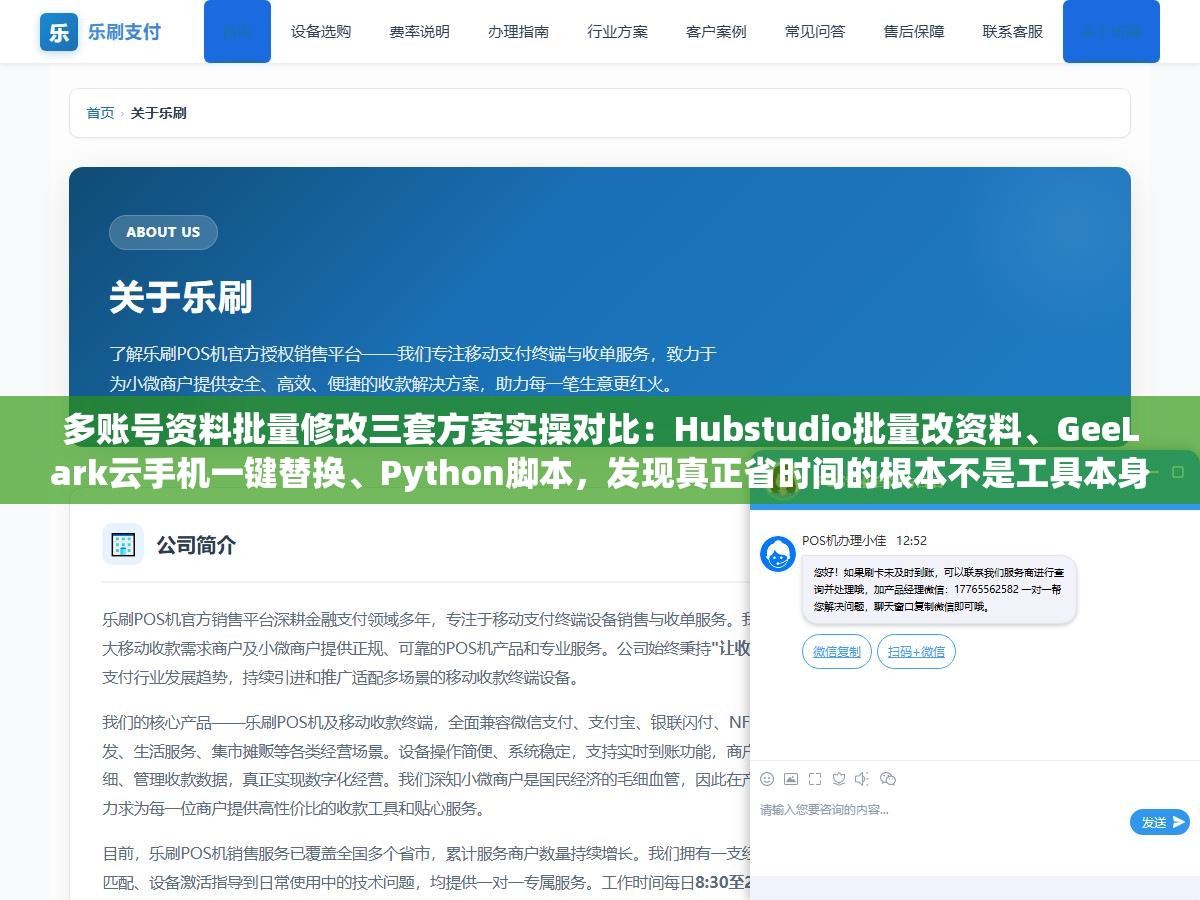Click the chat message bubble text
The height and width of the screenshot is (900, 1200).
(x=939, y=589)
